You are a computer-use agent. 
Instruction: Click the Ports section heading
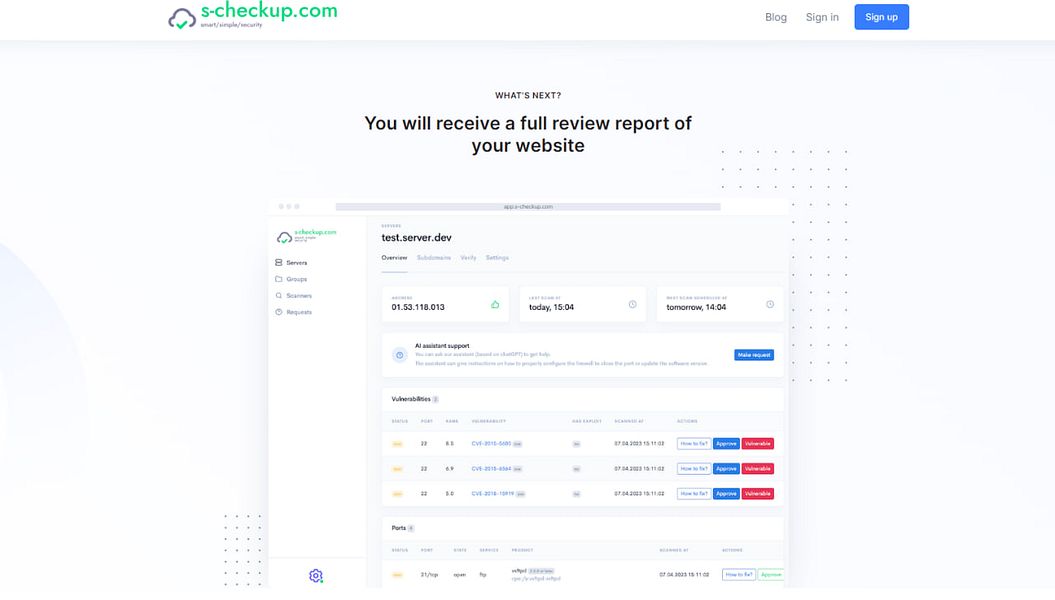coord(398,528)
